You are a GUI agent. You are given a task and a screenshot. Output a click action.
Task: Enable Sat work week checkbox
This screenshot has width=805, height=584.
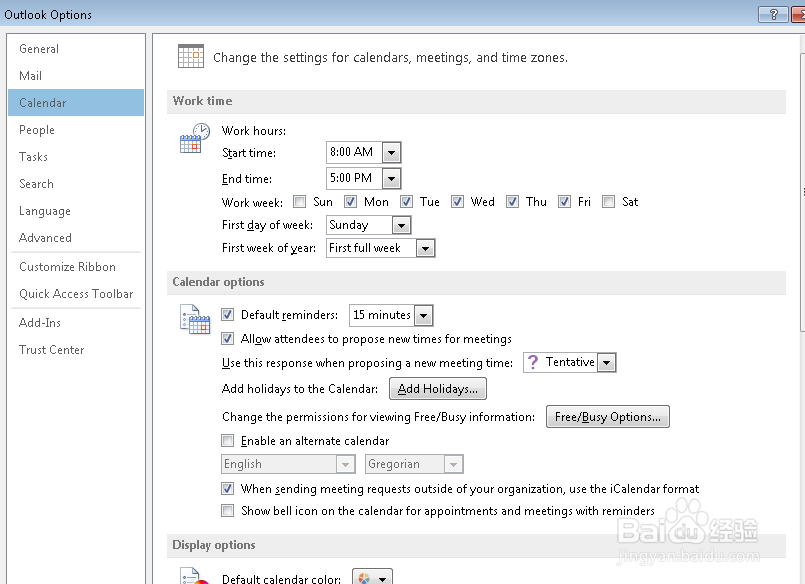[x=608, y=202]
